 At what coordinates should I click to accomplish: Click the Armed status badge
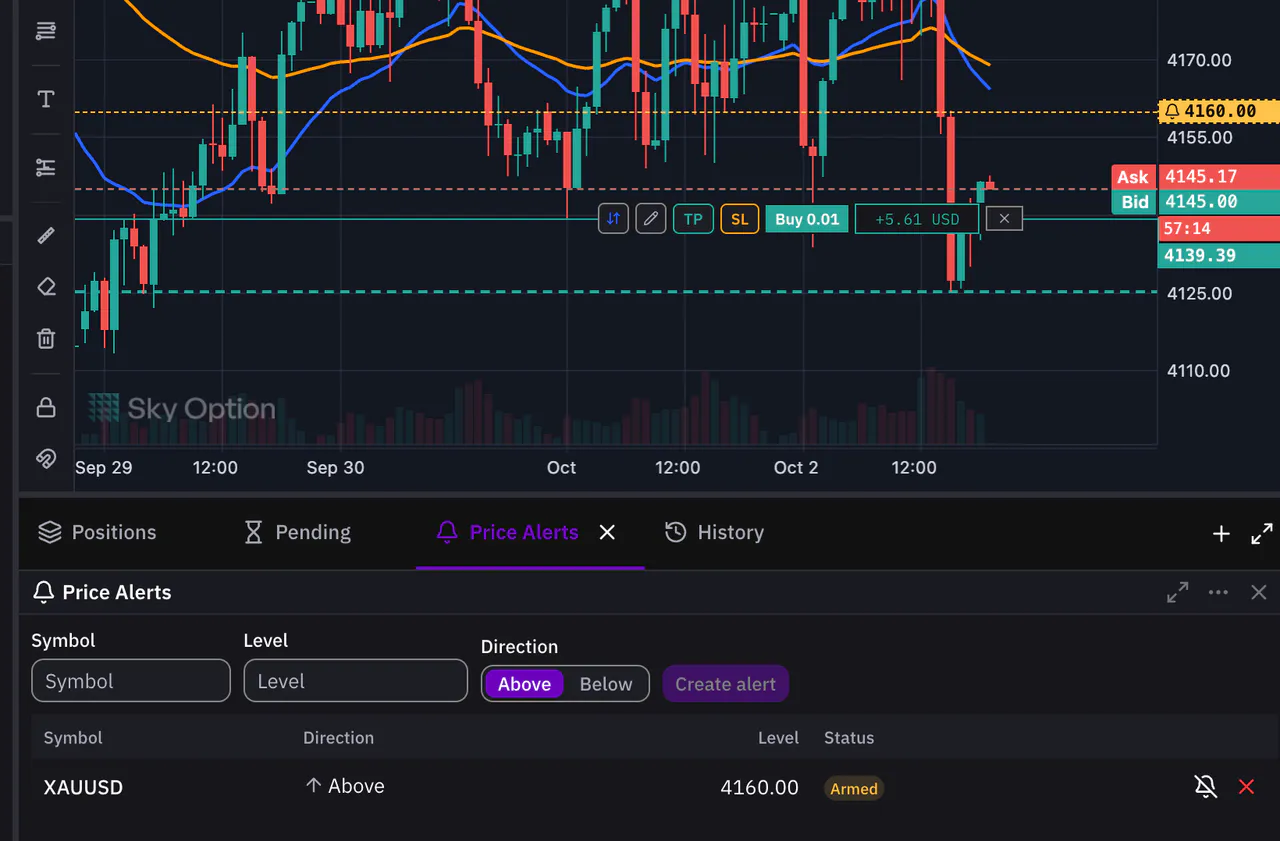(x=854, y=788)
